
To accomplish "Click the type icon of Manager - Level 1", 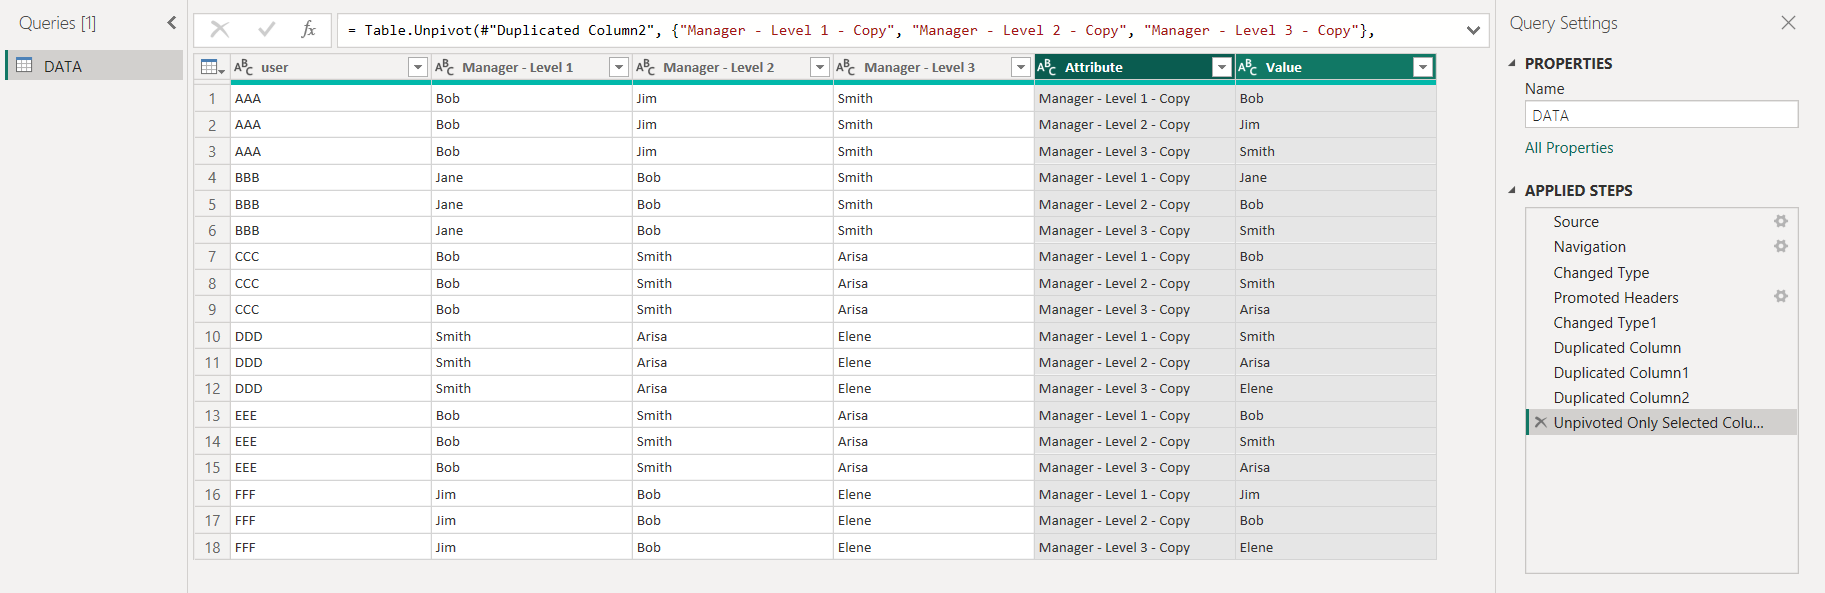I will 445,67.
